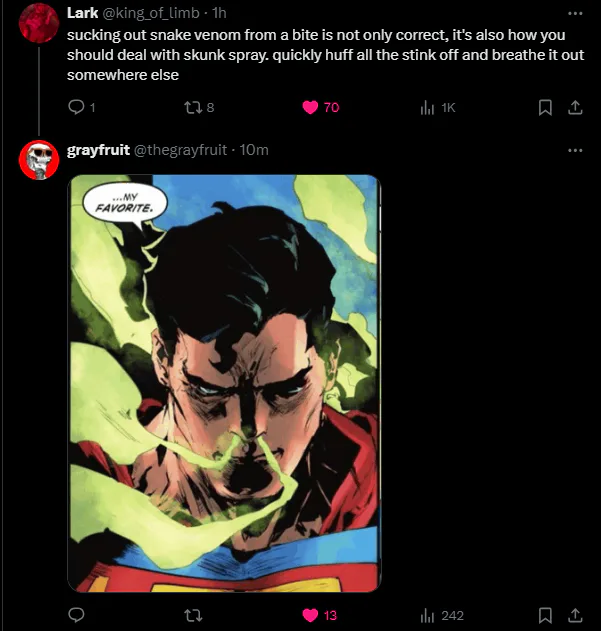Open more options menu on Lark's tweet

click(574, 14)
